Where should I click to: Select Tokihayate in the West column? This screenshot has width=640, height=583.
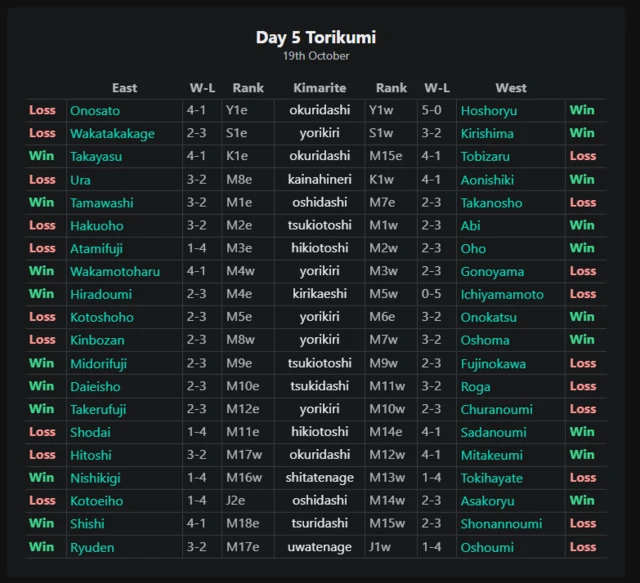[x=493, y=479]
